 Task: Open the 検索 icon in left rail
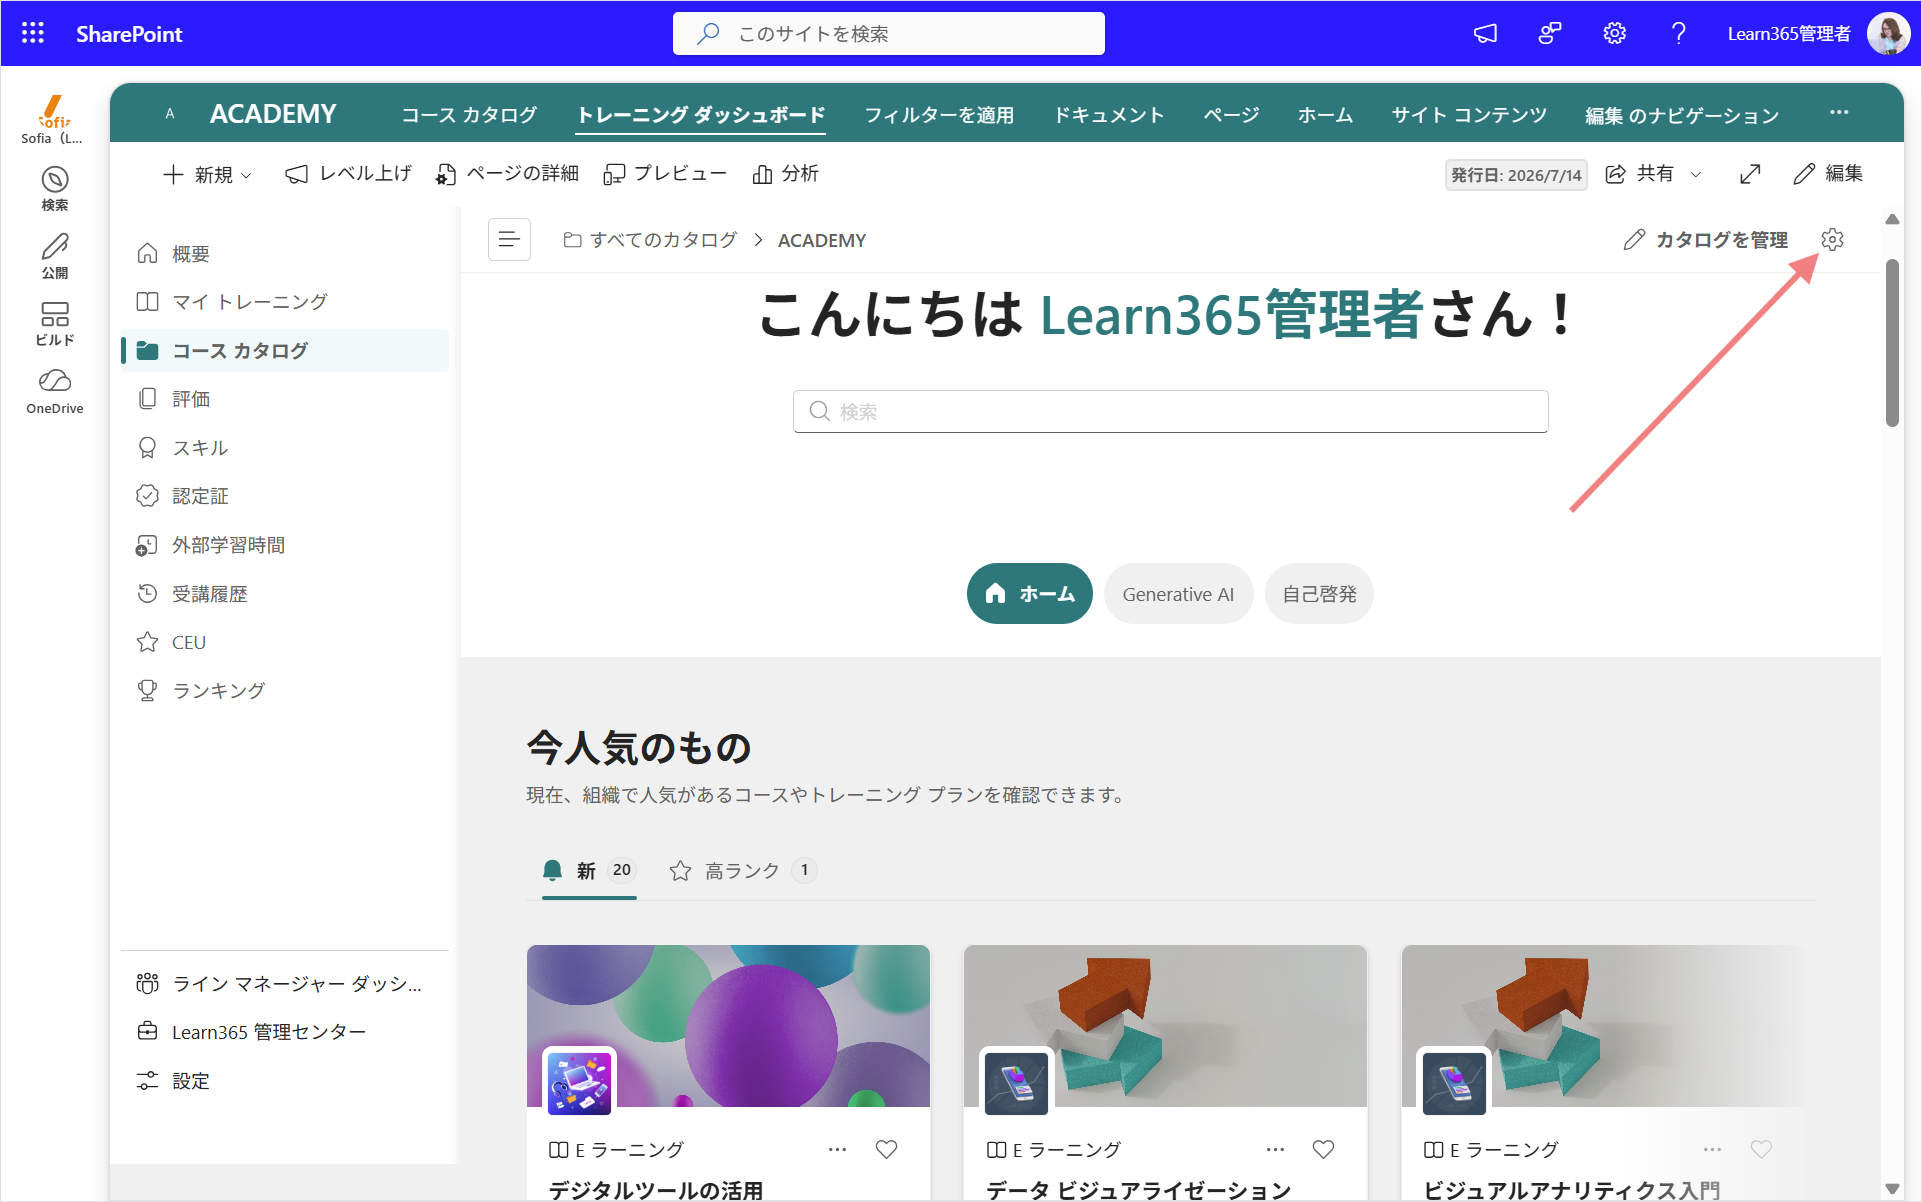click(55, 188)
